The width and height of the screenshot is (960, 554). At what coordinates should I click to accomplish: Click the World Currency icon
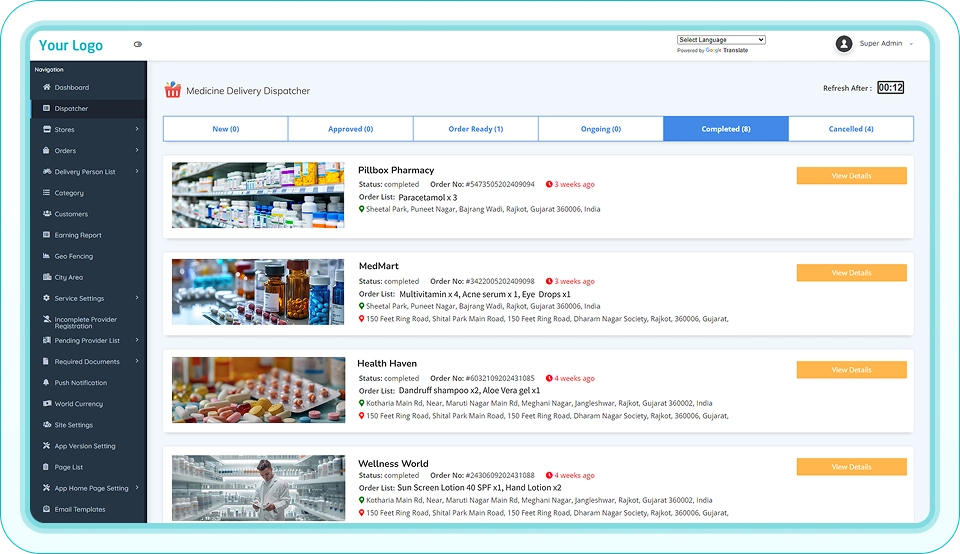point(47,403)
